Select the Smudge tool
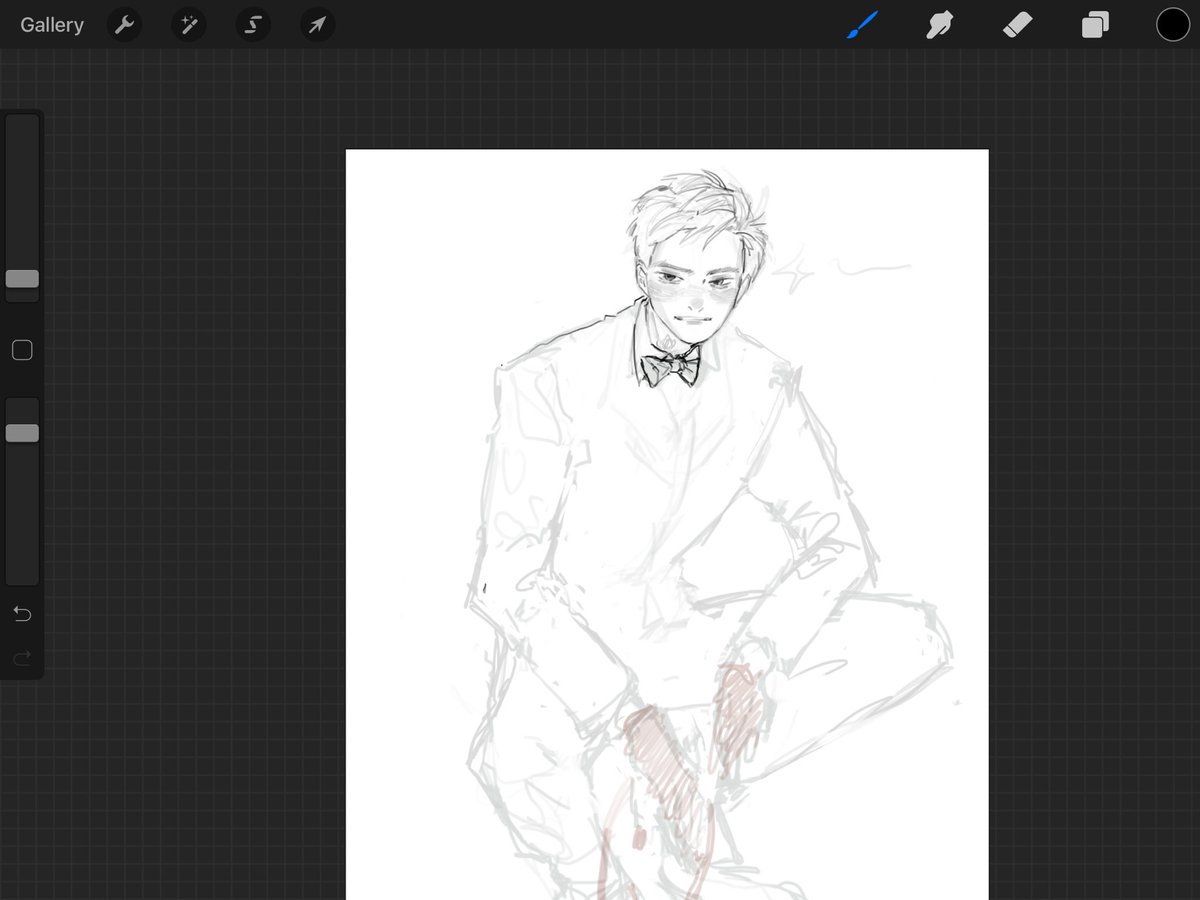 point(939,25)
